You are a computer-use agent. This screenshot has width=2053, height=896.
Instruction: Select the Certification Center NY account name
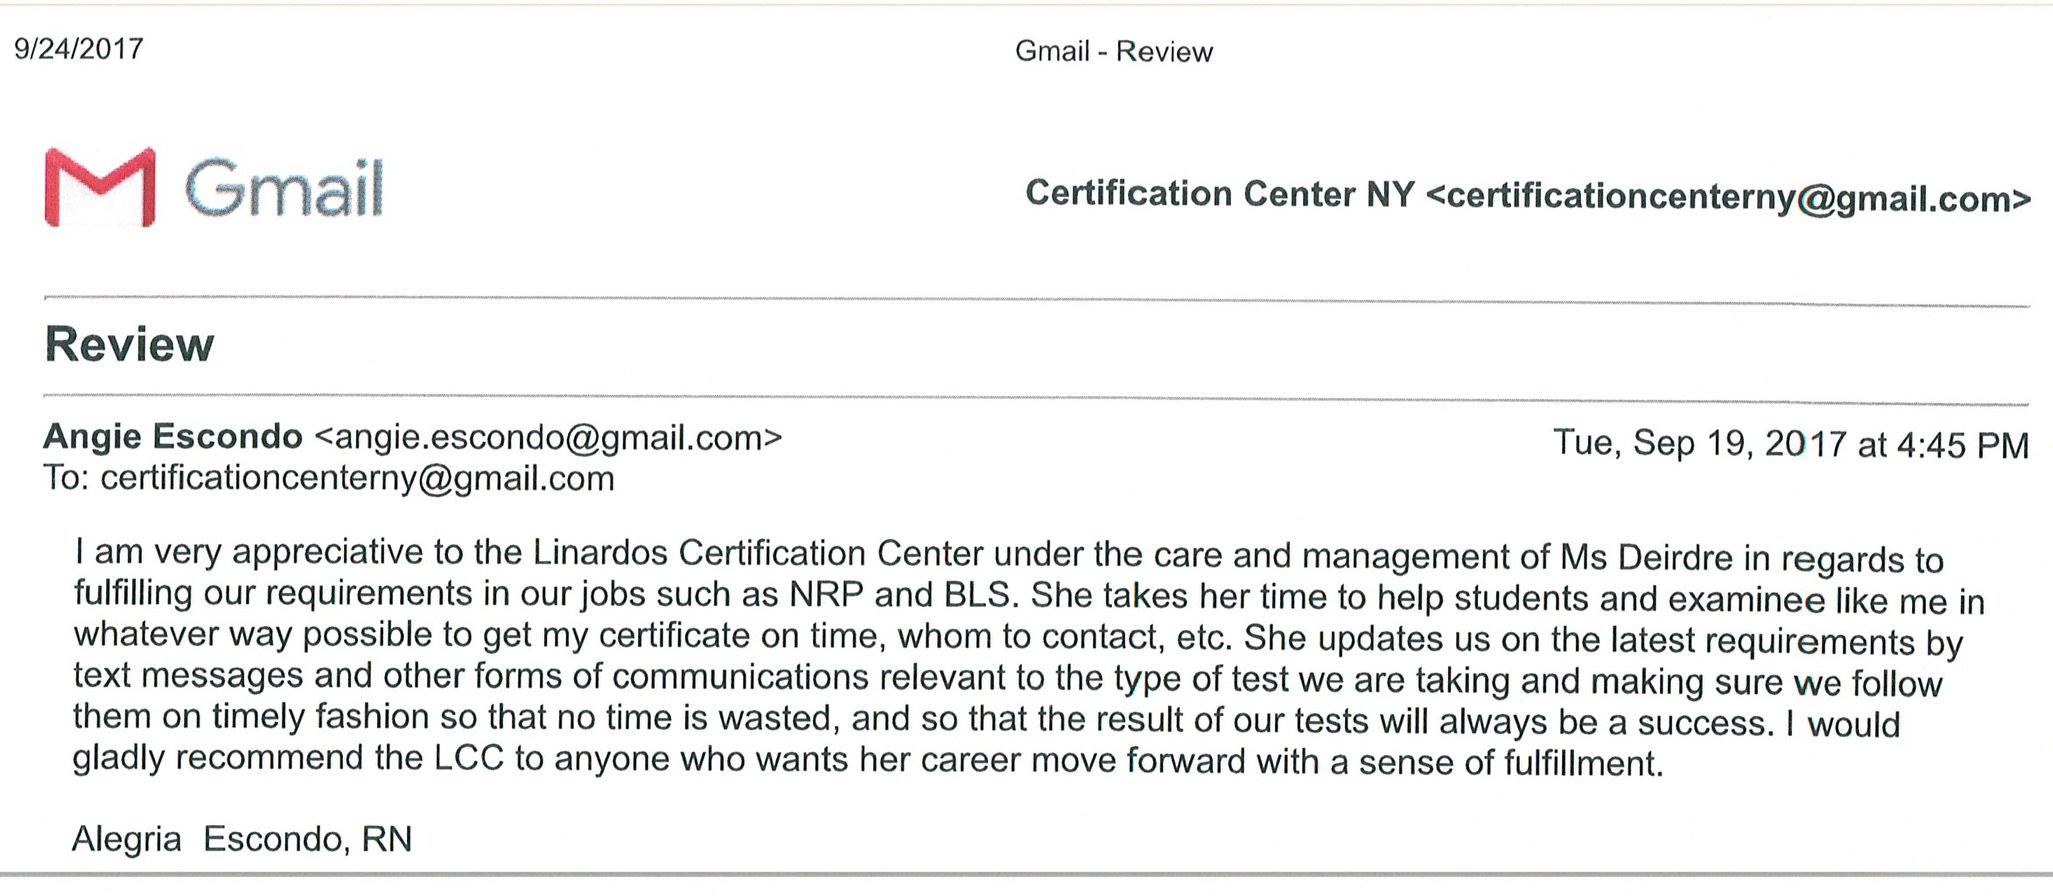coord(1219,193)
